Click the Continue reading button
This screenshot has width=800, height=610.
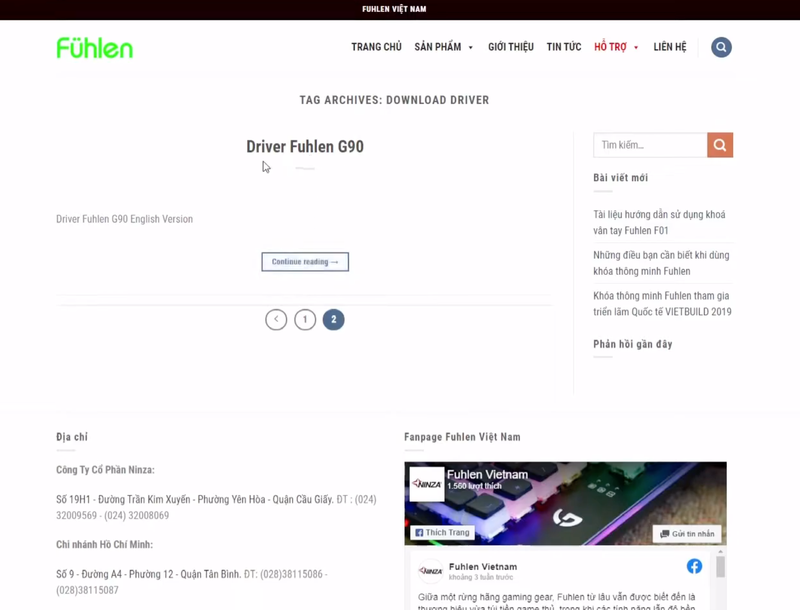click(x=305, y=262)
